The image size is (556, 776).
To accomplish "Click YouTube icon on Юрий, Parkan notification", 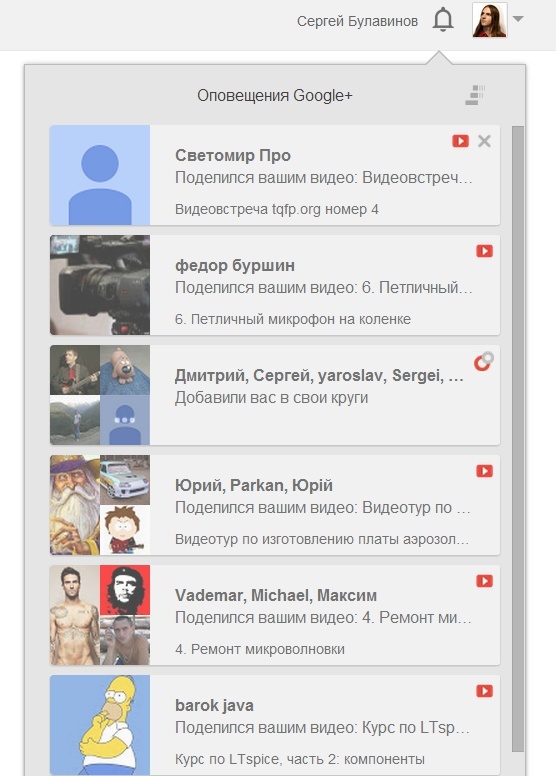I will [484, 471].
